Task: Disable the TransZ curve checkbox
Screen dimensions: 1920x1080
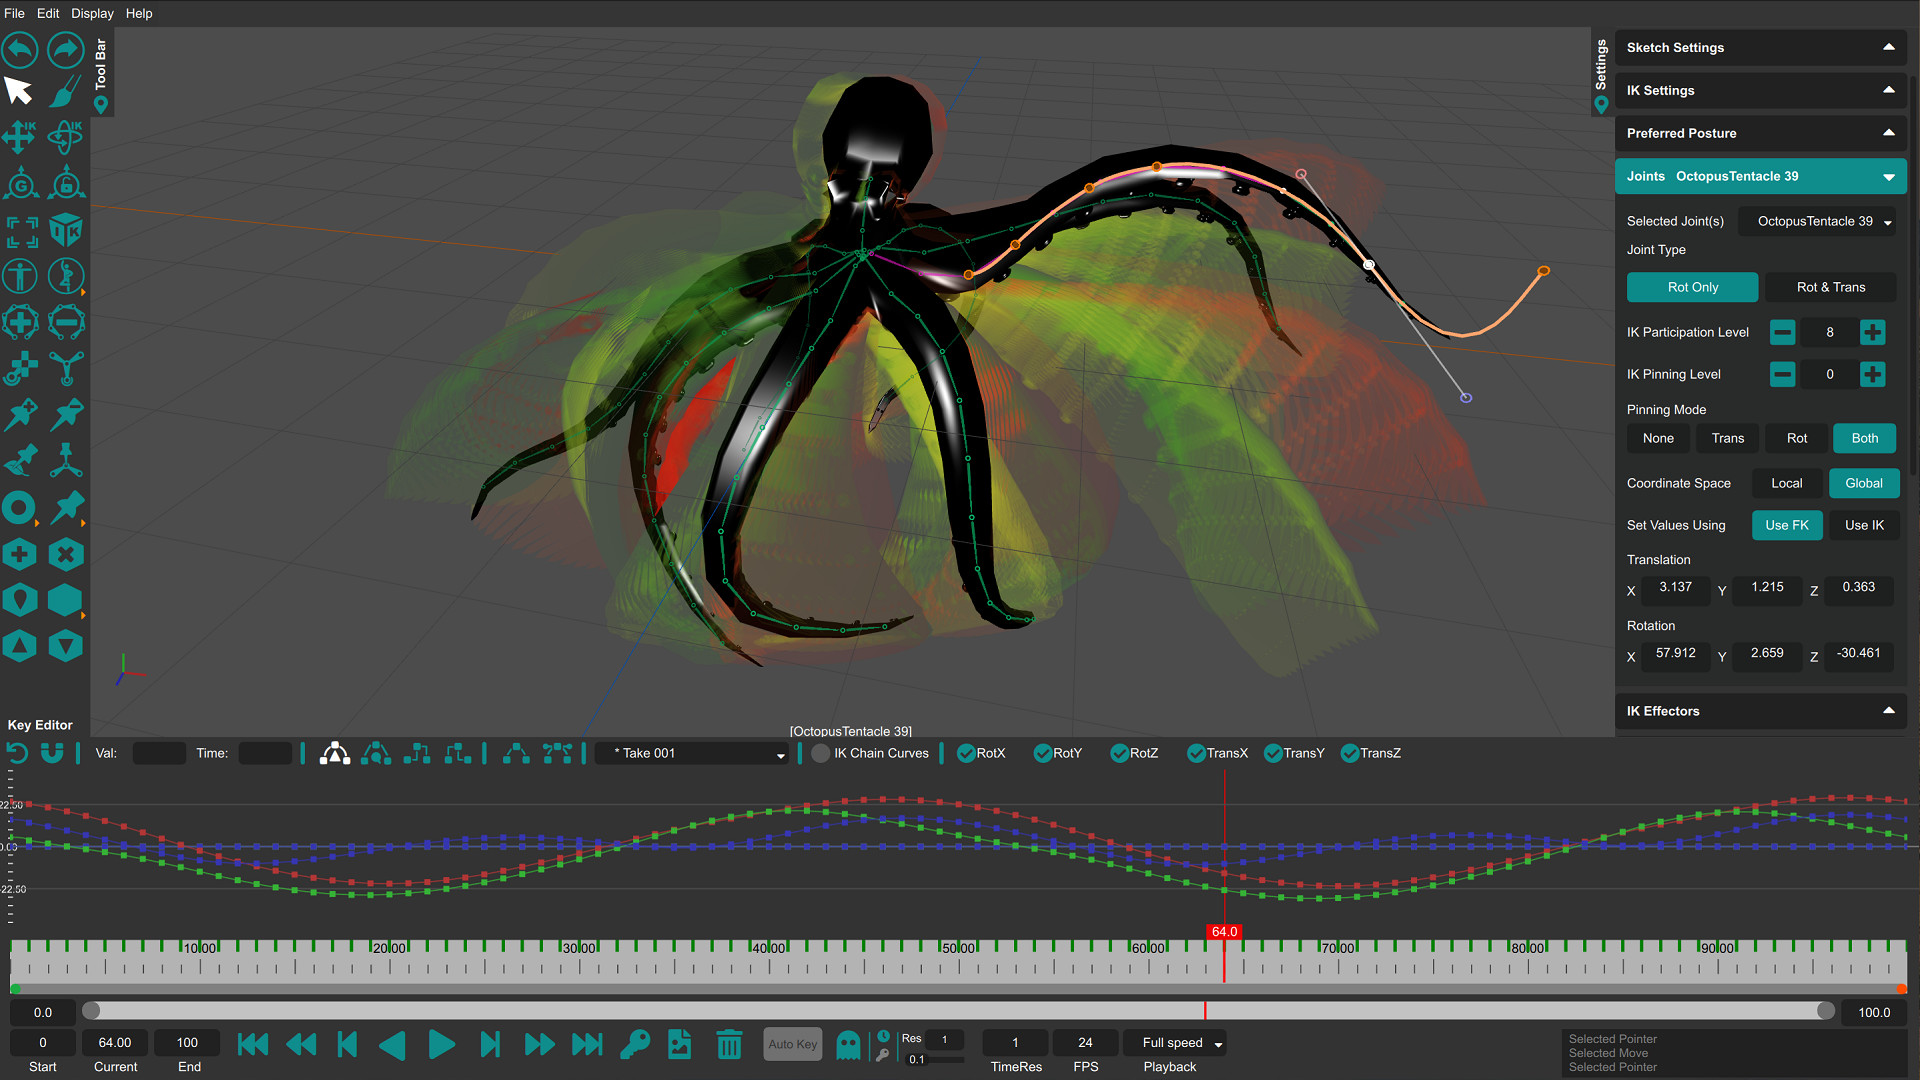Action: point(1351,753)
